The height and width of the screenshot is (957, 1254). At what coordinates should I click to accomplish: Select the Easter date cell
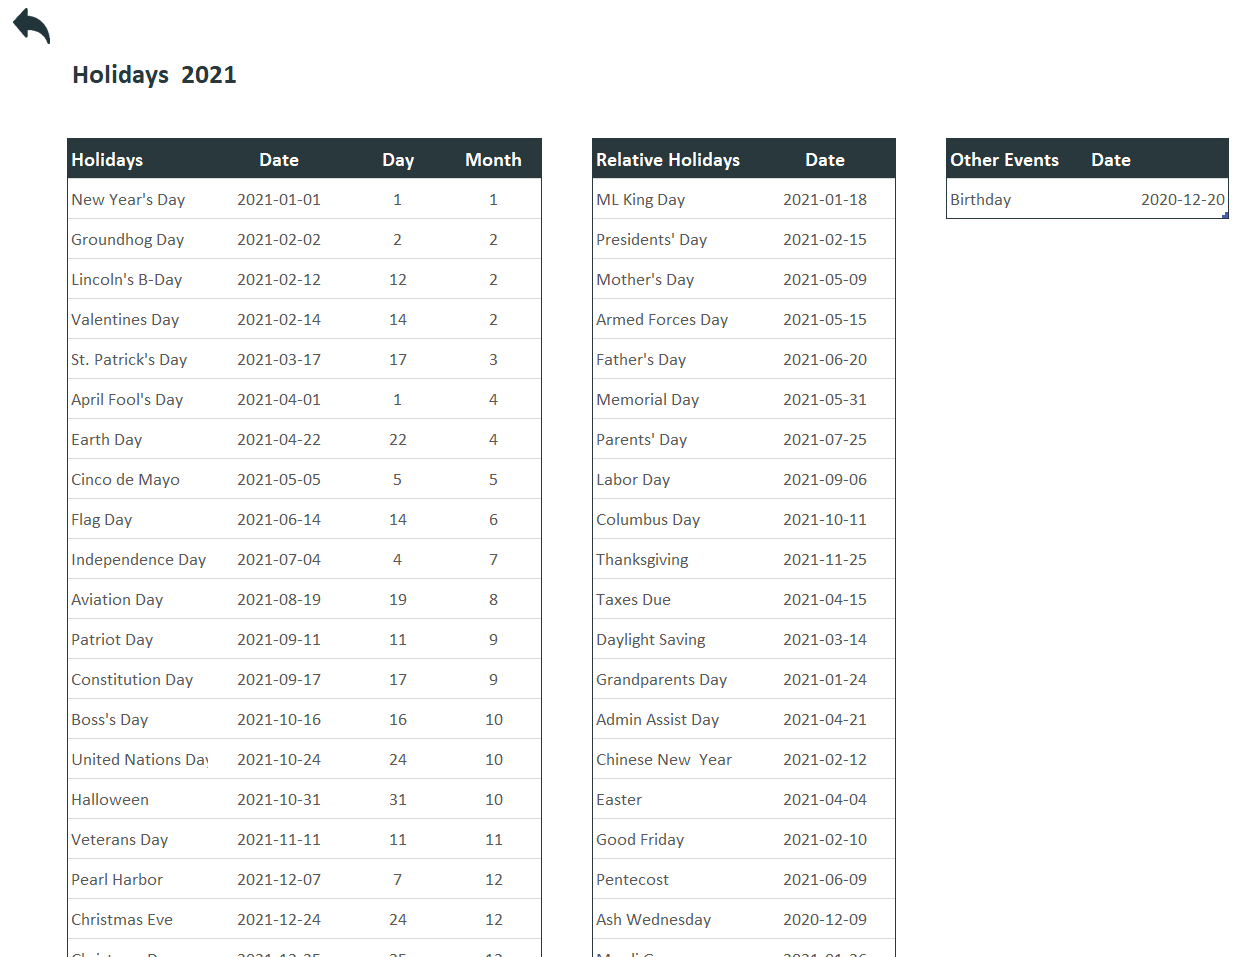tap(824, 800)
